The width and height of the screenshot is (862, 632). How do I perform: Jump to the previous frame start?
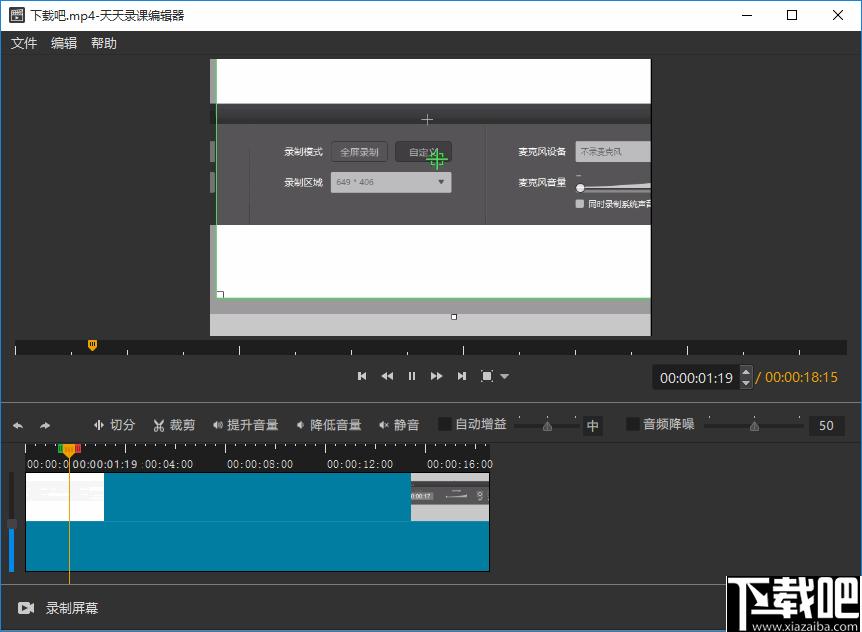coord(362,376)
